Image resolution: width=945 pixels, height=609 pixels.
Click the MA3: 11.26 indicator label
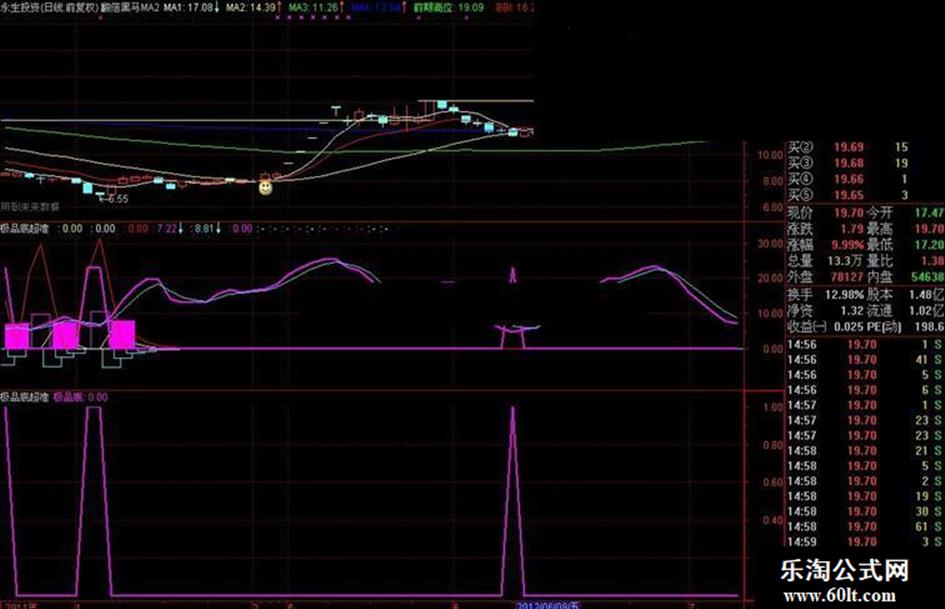click(313, 8)
